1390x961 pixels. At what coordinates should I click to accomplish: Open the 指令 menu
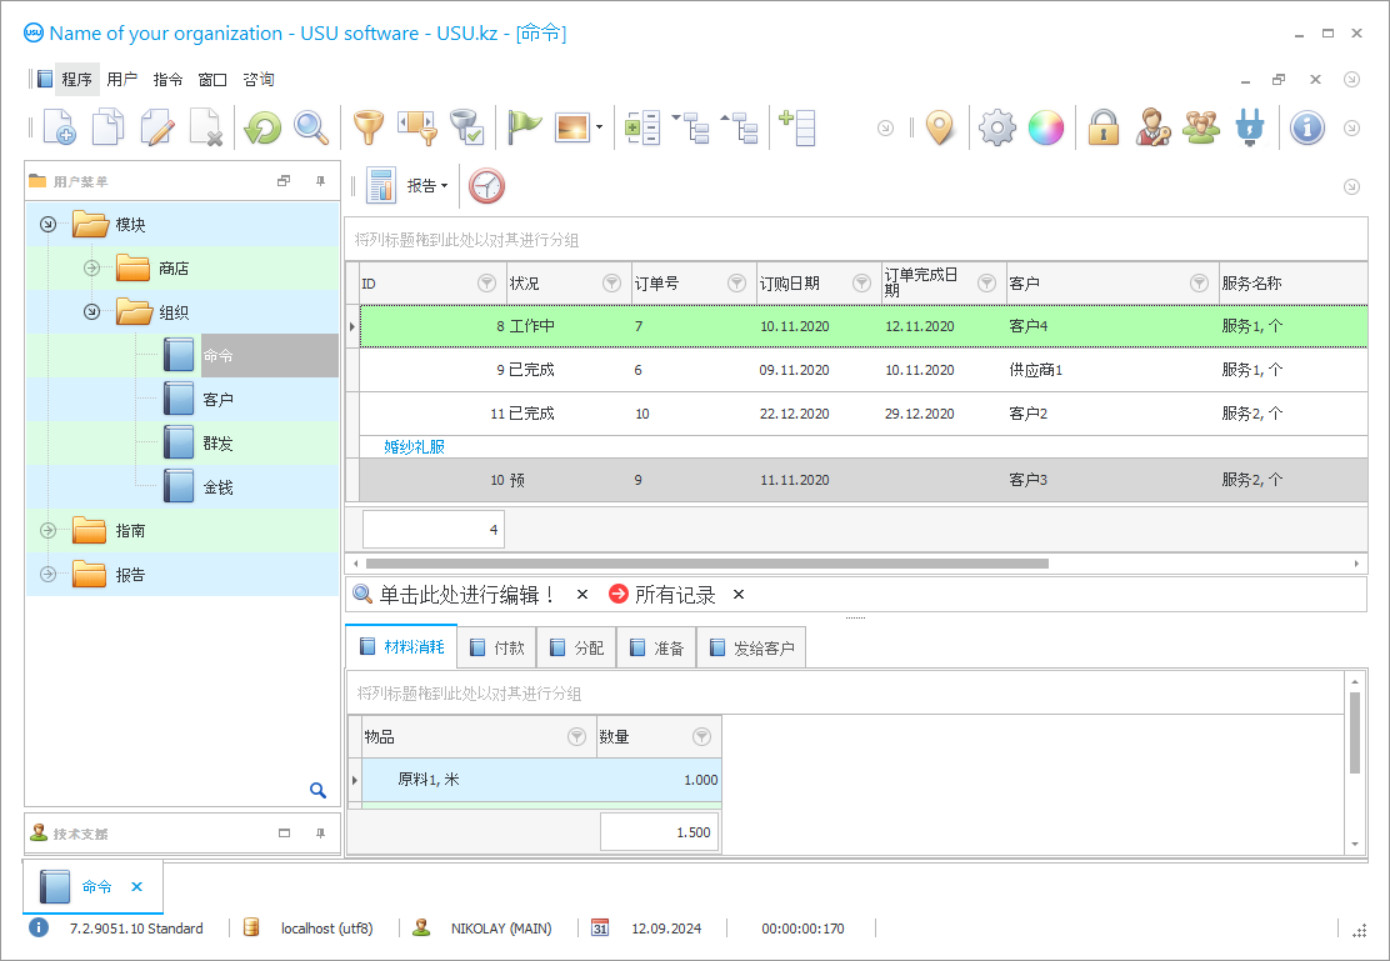pos(168,79)
